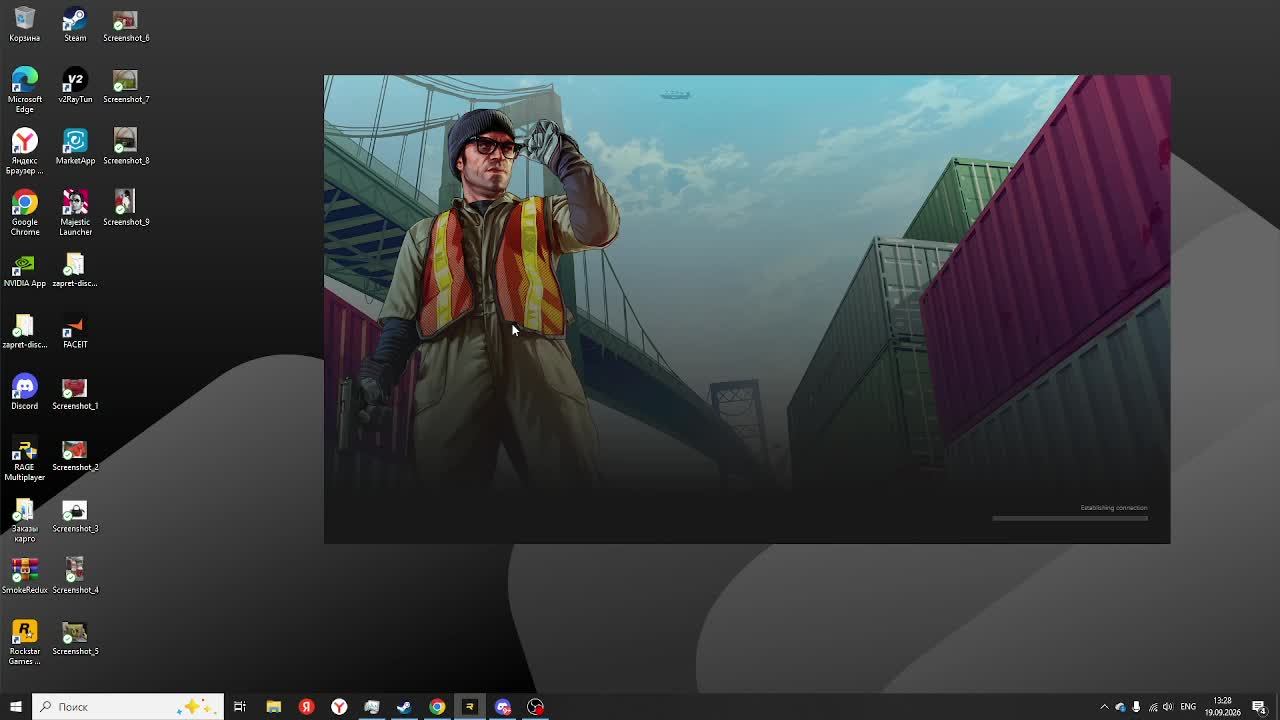
Task: Open the Яндекс Браузер desktop shortcut
Action: tap(24, 152)
